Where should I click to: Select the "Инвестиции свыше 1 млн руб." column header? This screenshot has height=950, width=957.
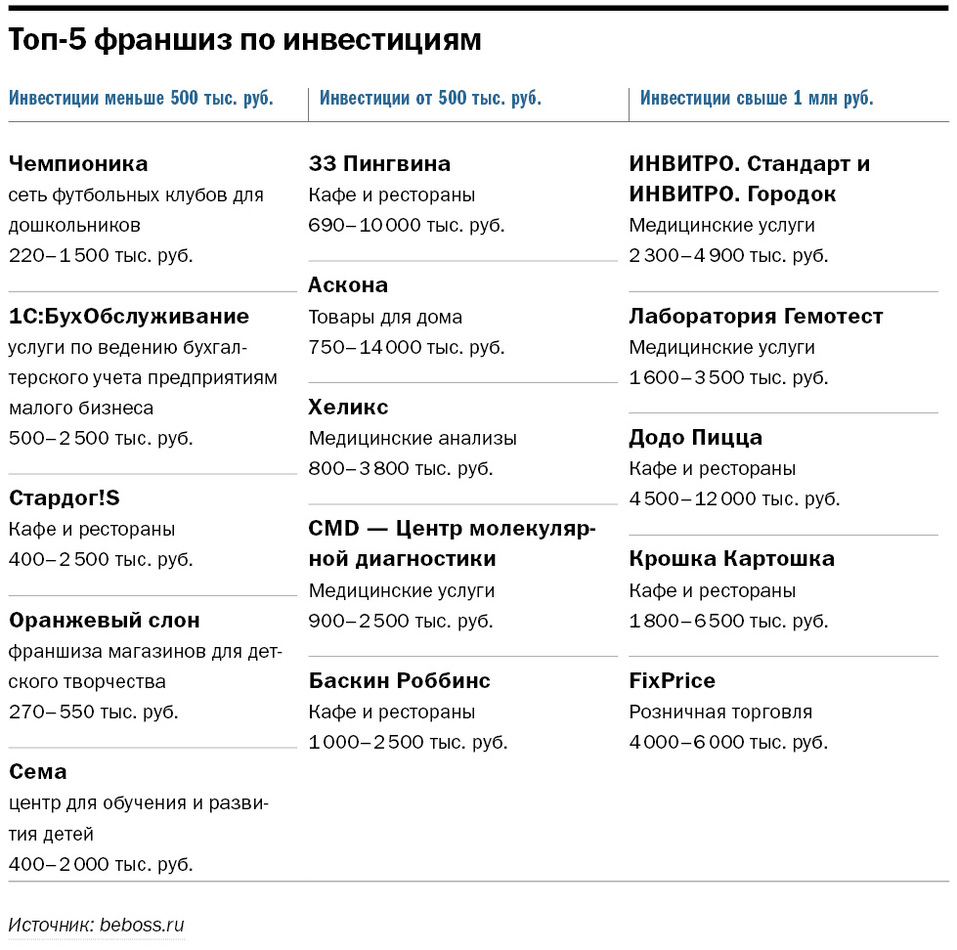[756, 98]
